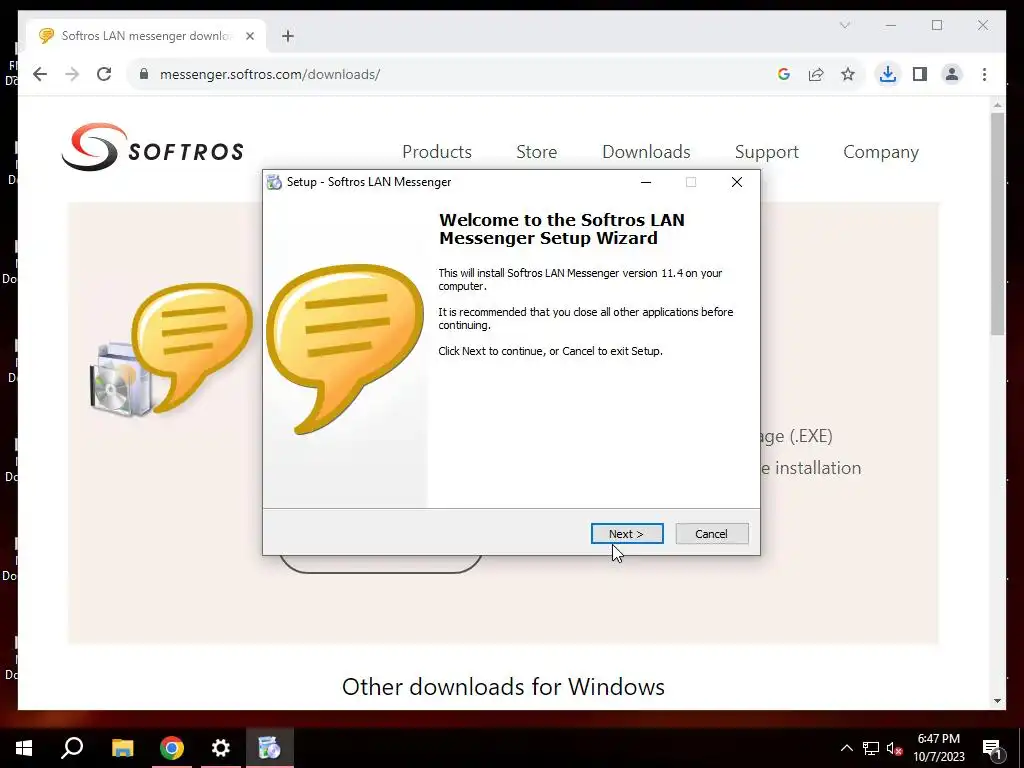Click Next in the Setup wizard
Screen dimensions: 1024x768
point(627,534)
